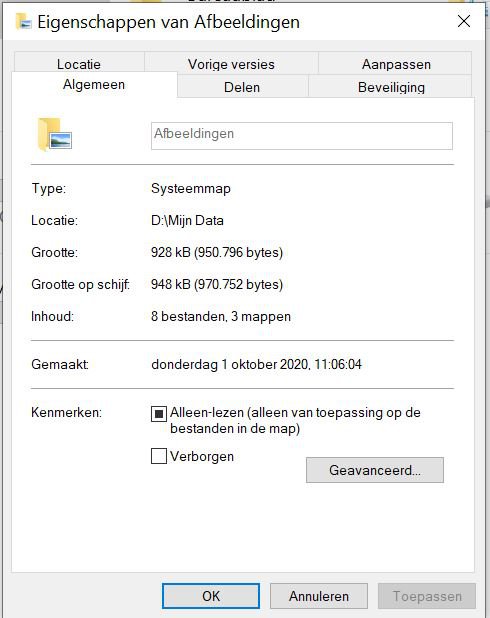
Task: Enable the Verborgen checkbox
Action: coord(158,456)
